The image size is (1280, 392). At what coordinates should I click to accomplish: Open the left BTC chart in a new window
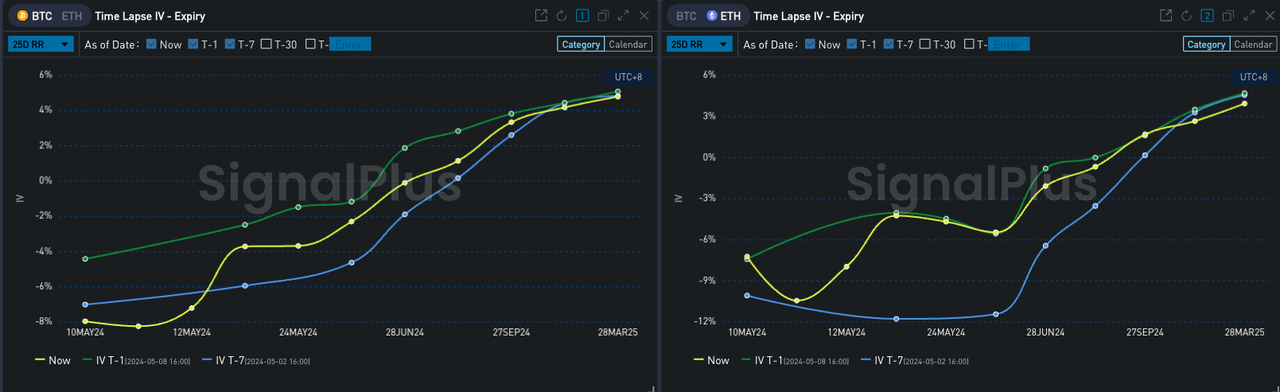(x=541, y=15)
